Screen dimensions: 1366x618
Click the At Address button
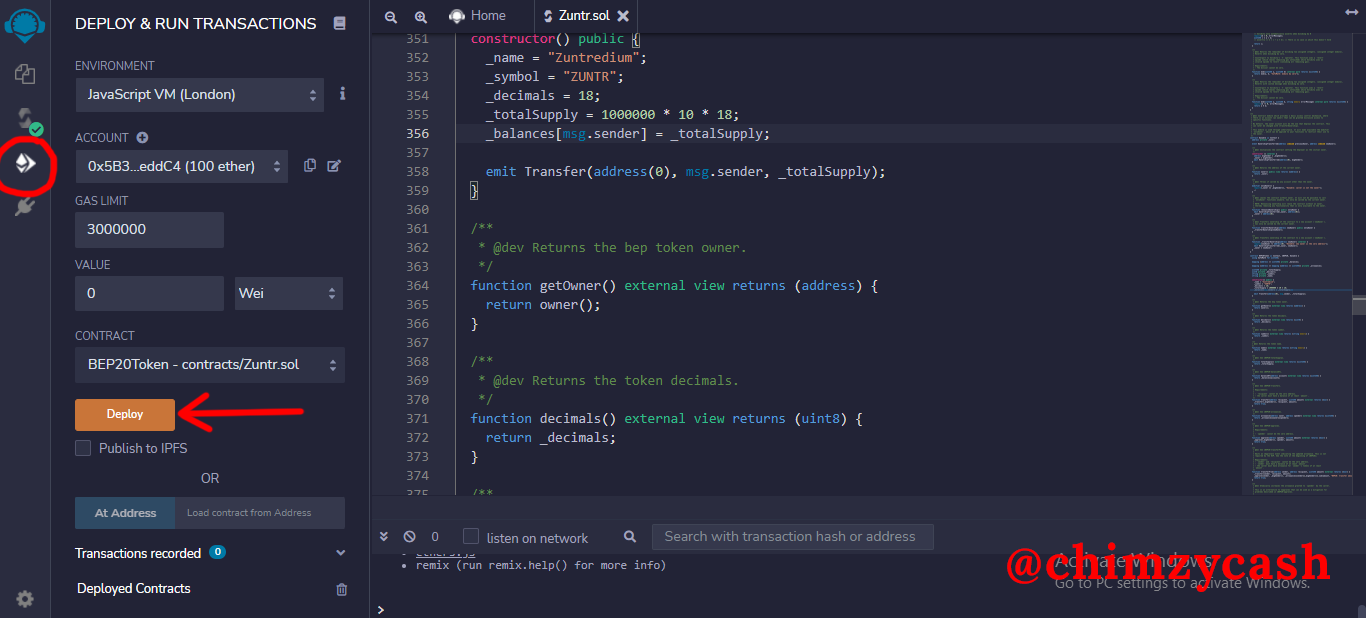coord(125,513)
